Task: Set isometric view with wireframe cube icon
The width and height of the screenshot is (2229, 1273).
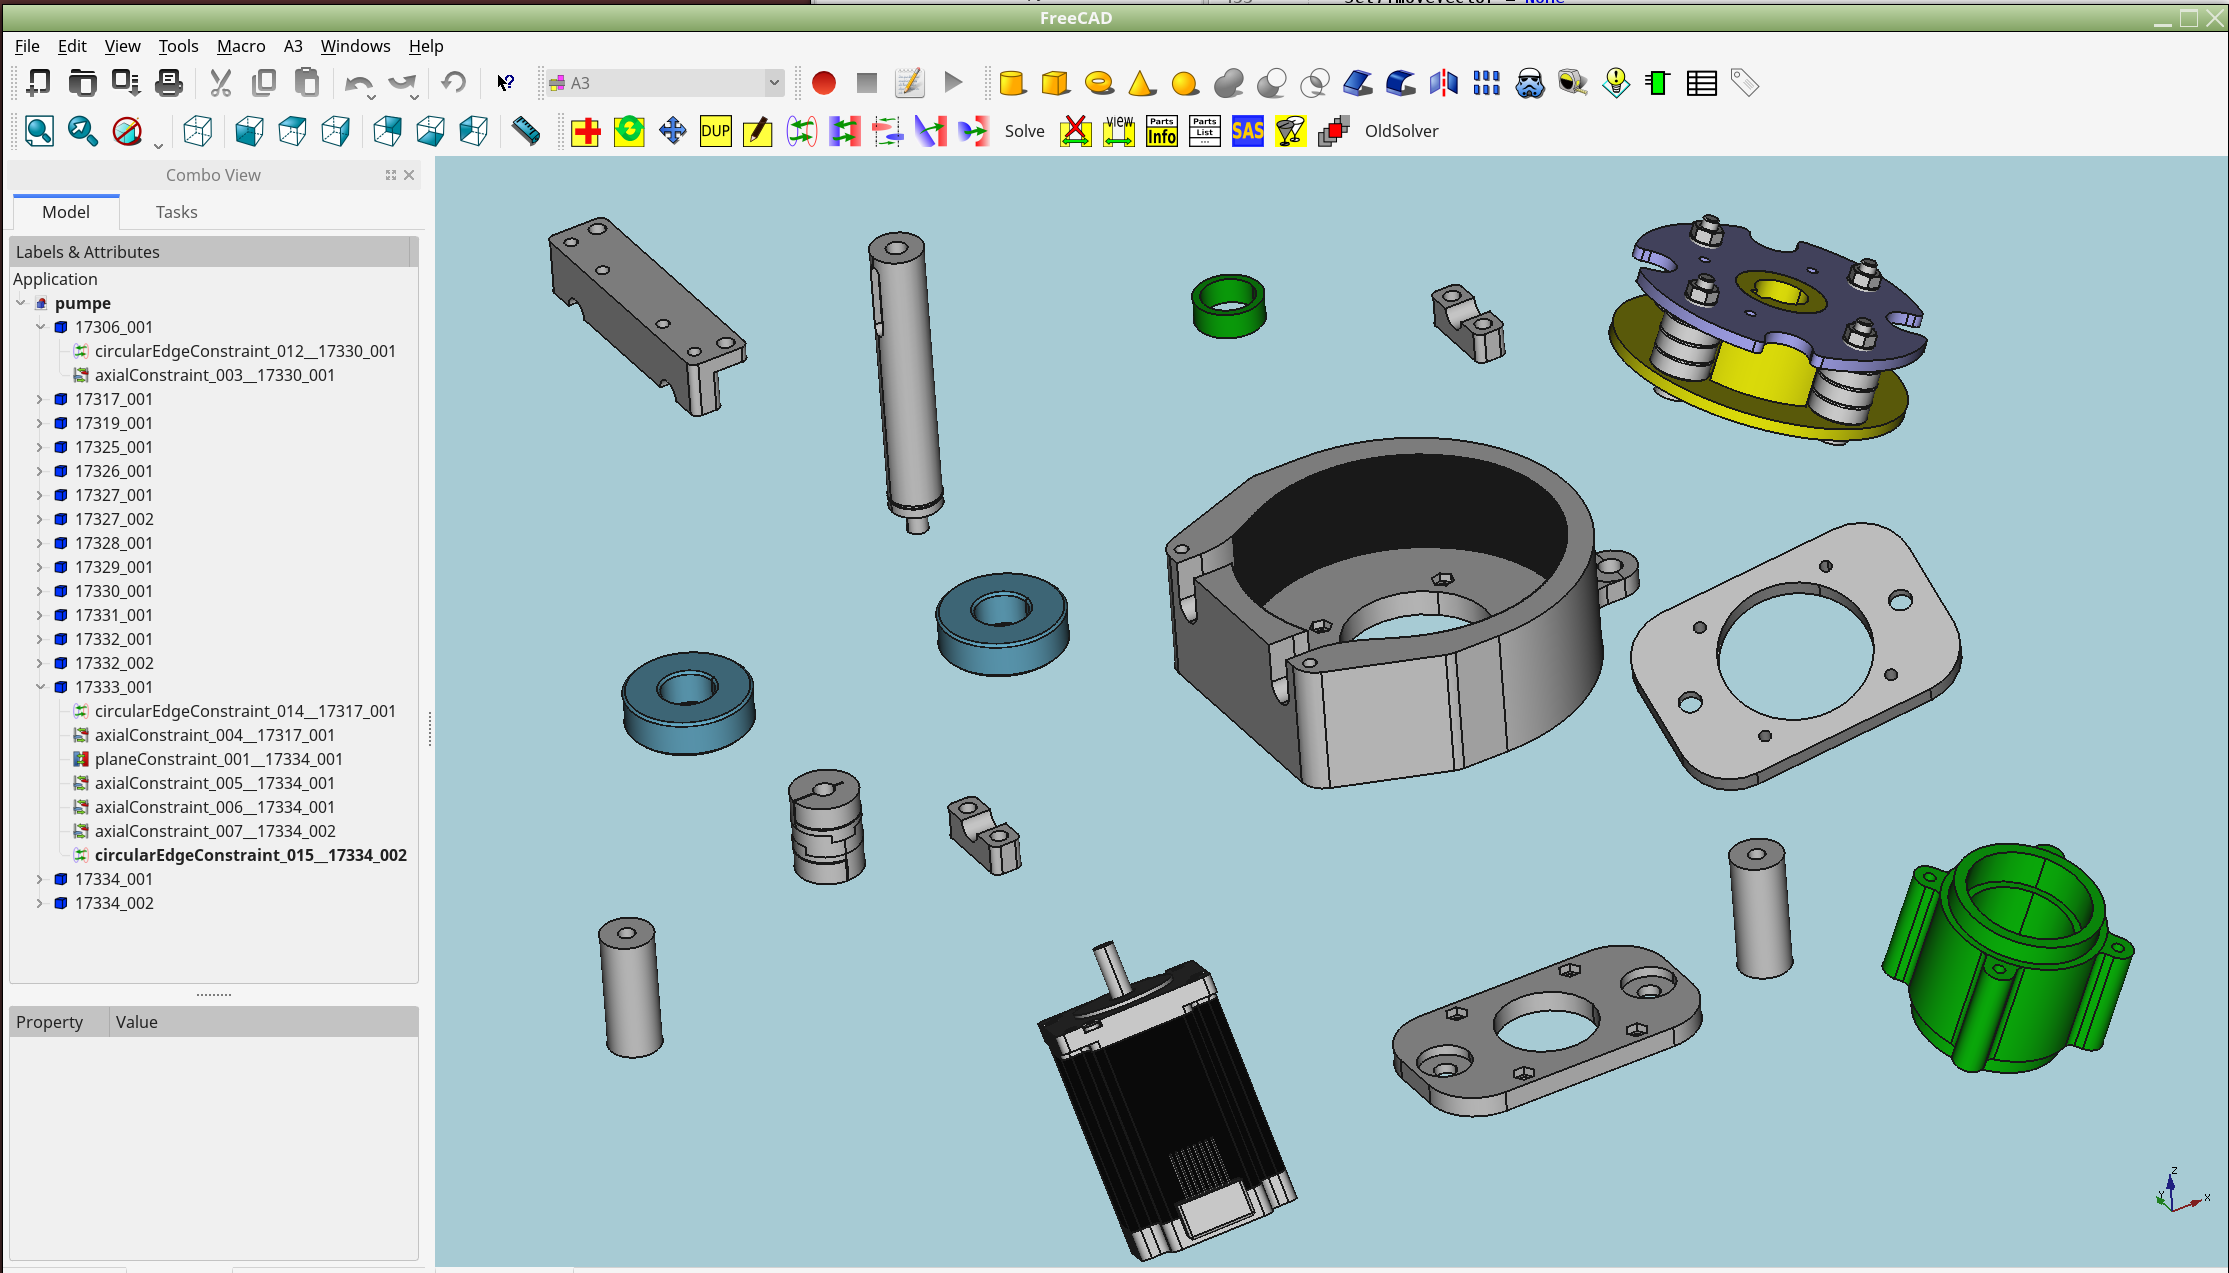Action: click(198, 131)
